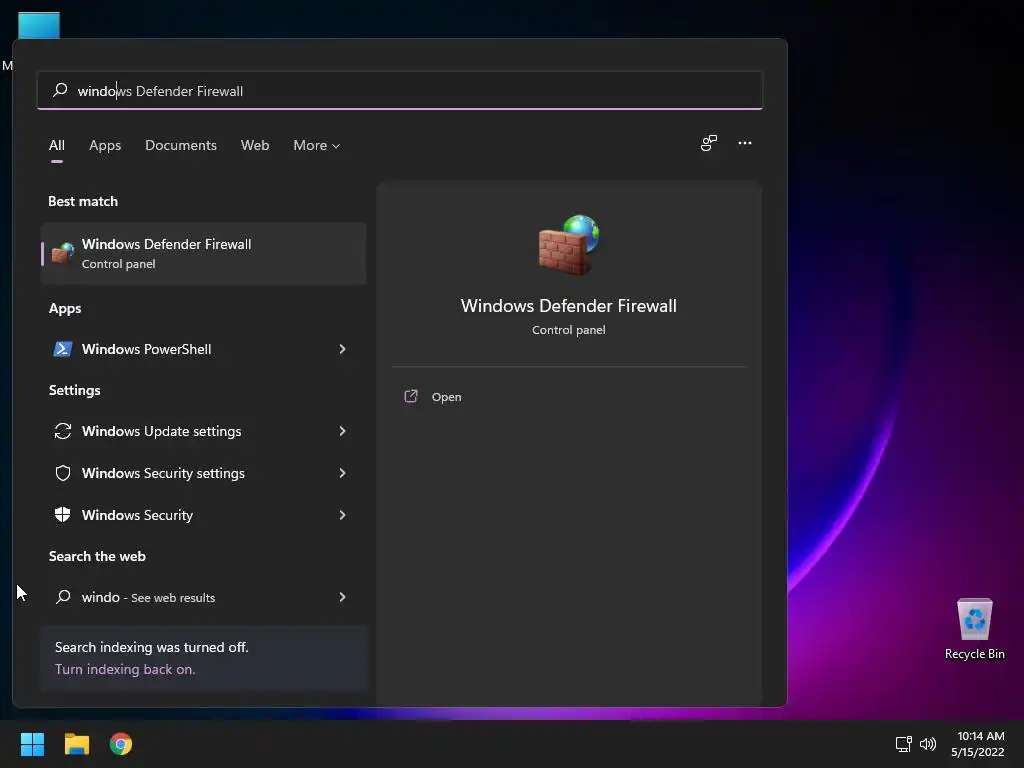Open Windows Defender Firewall best match result
The image size is (1024, 768).
tap(204, 253)
